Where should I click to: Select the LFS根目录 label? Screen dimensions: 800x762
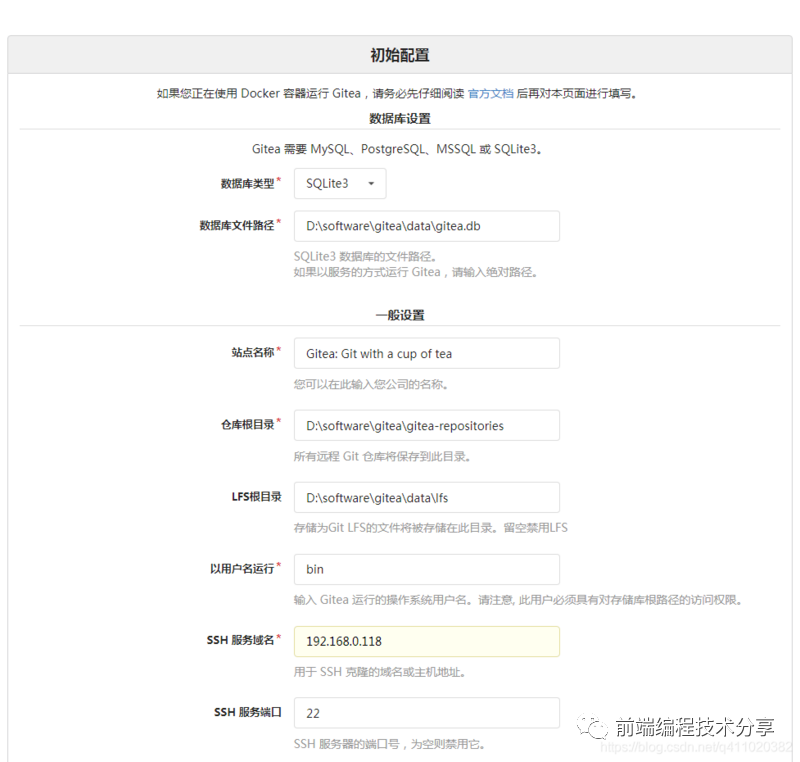click(256, 497)
